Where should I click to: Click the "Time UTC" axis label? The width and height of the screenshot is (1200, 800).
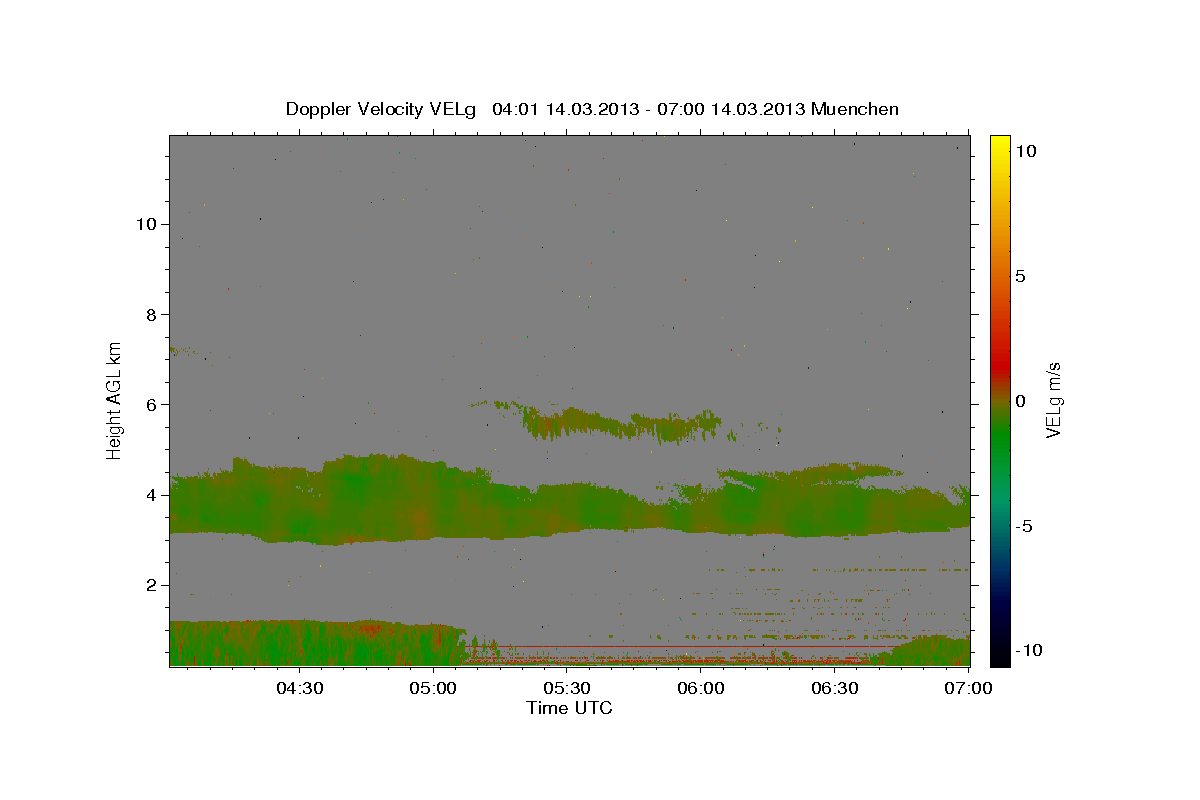click(569, 708)
